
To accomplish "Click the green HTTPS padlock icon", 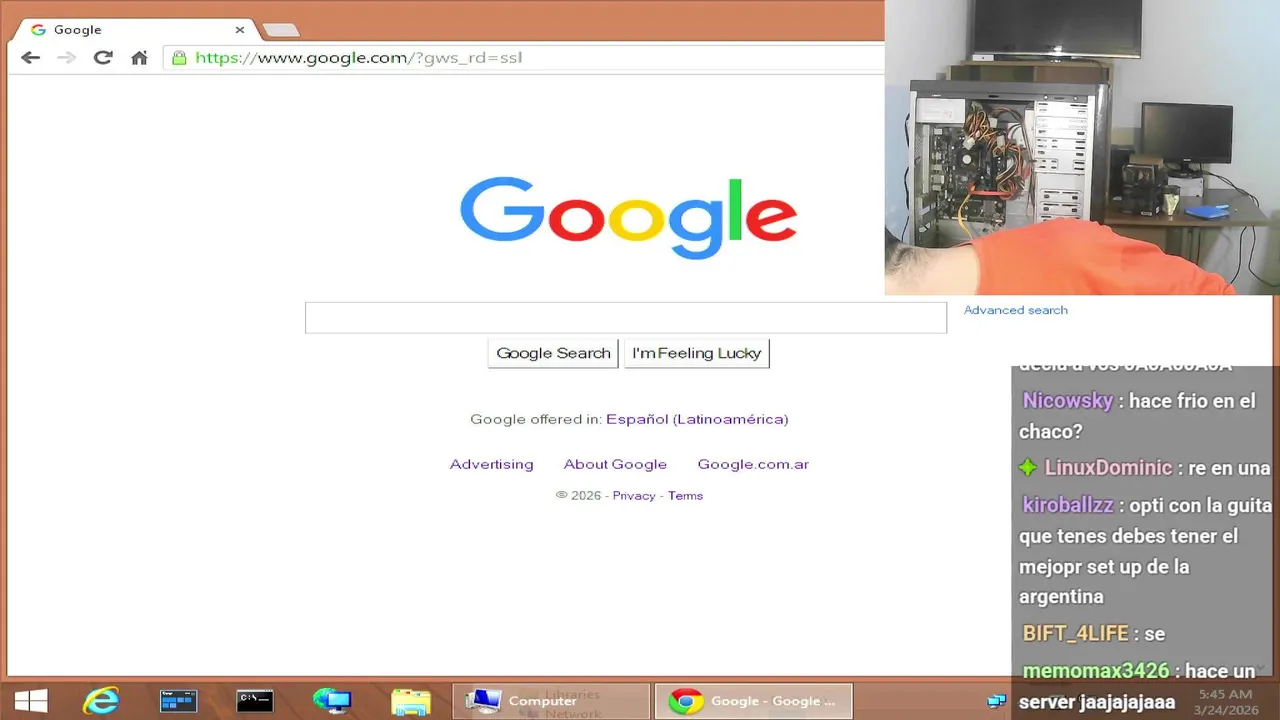I will click(x=179, y=57).
